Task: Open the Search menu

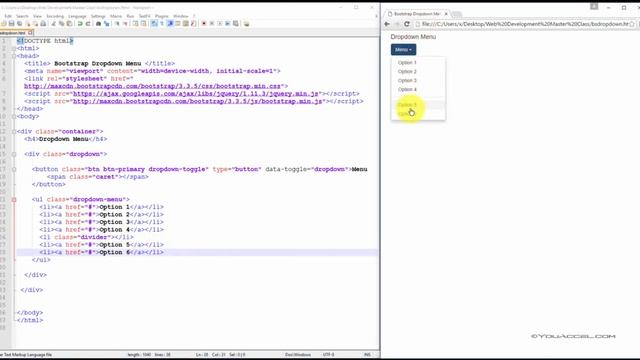Action: pyautogui.click(x=22, y=16)
